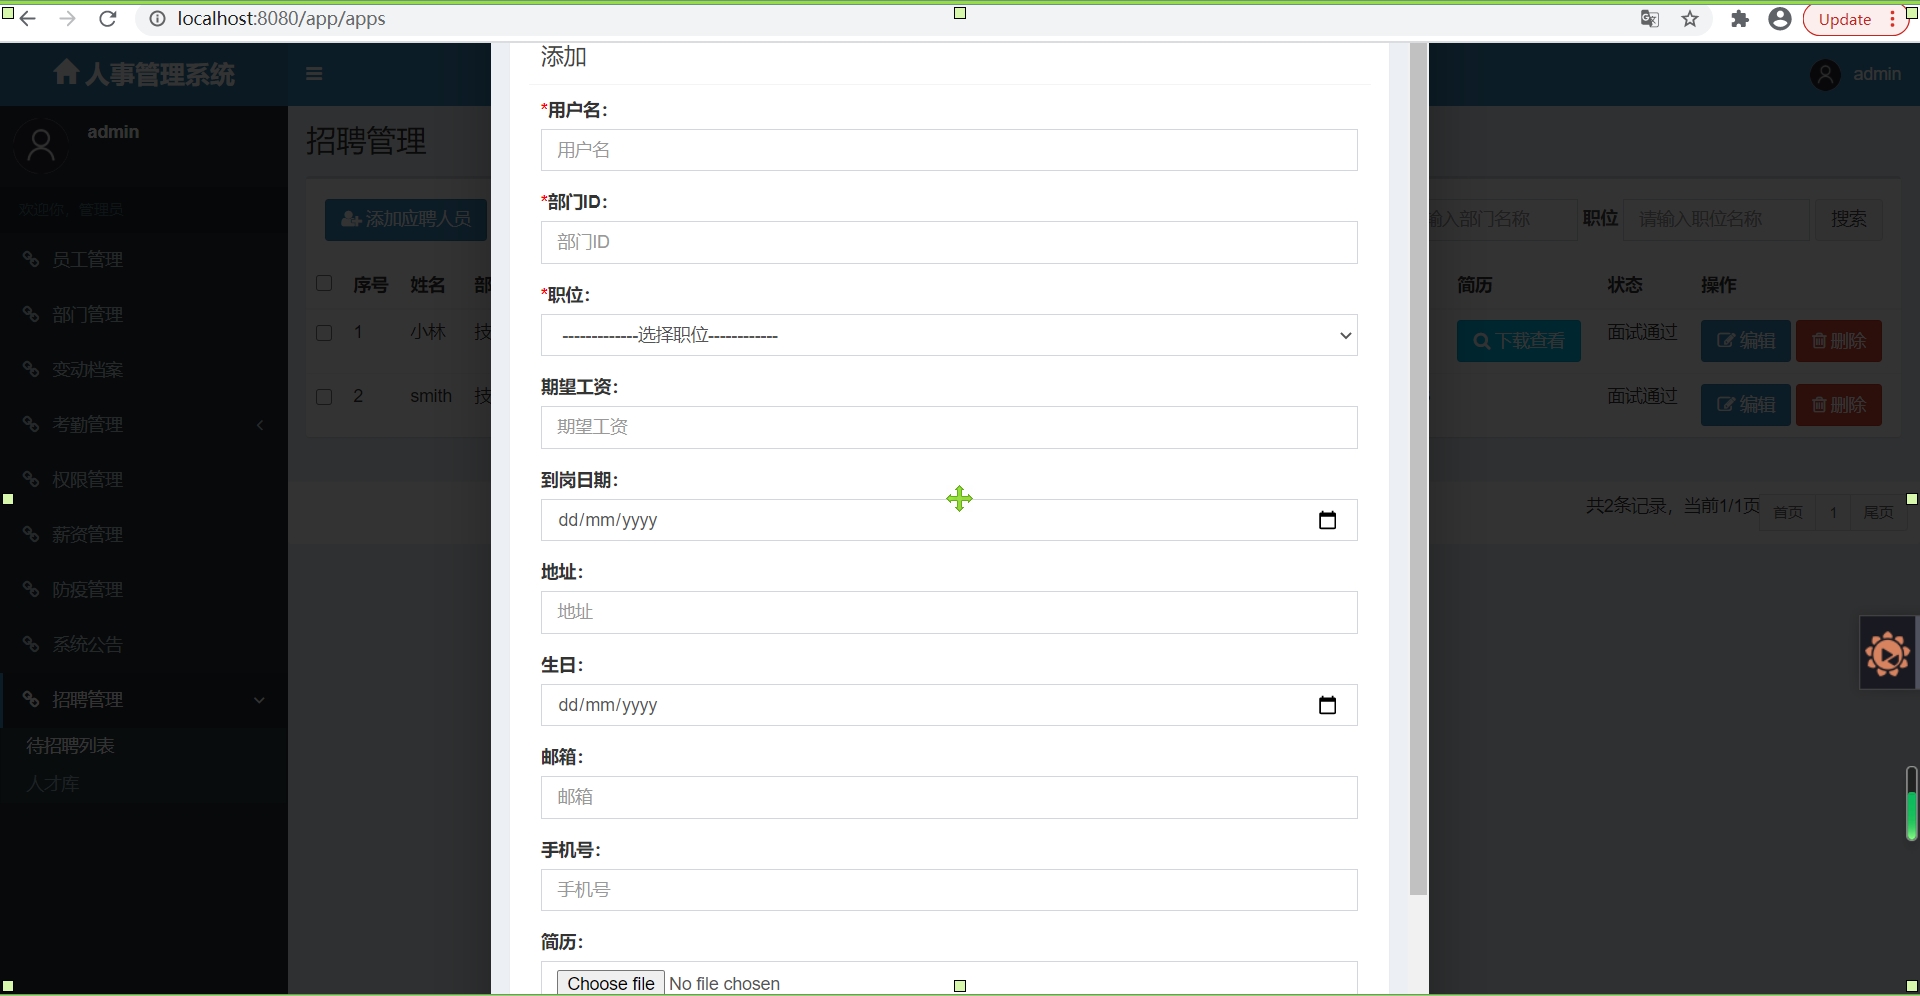Click the browser address bar URL
The width and height of the screenshot is (1920, 996).
pos(281,19)
